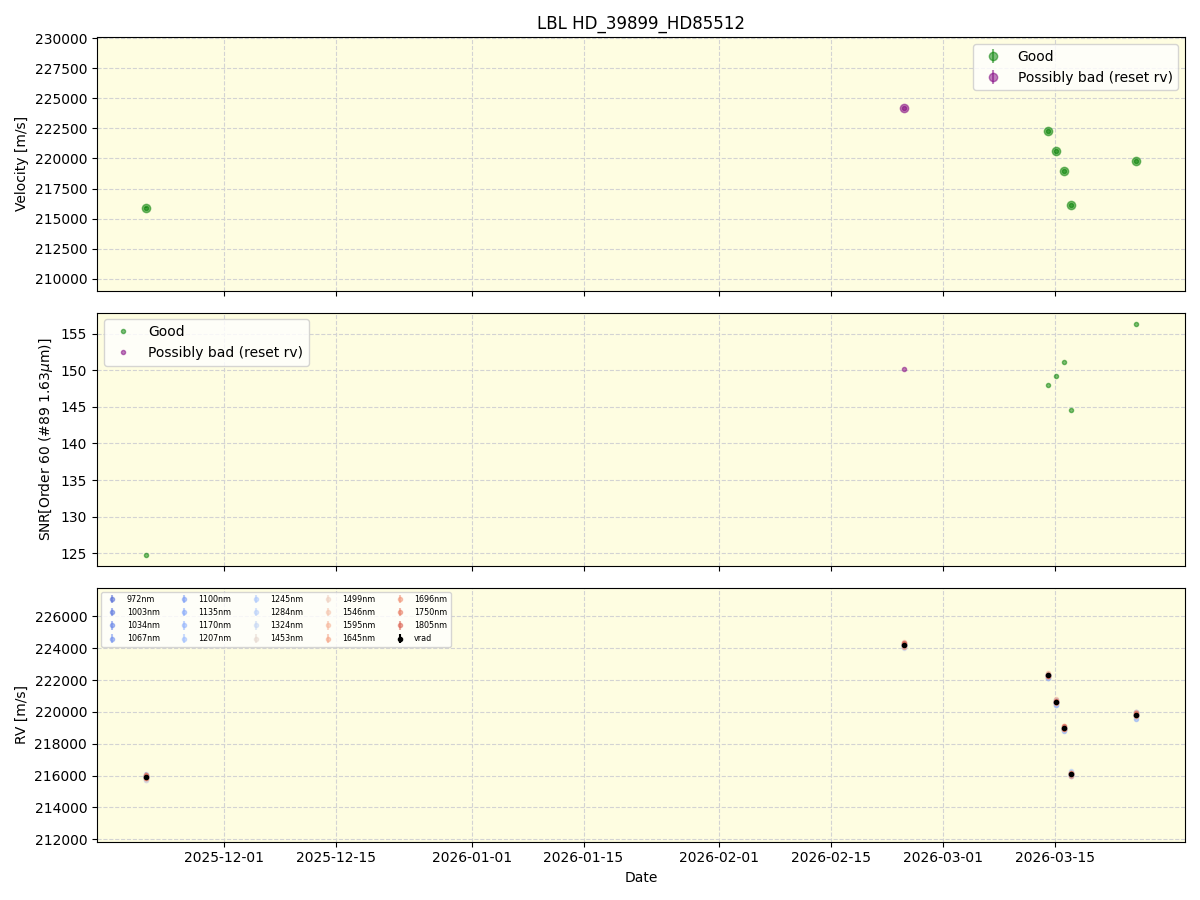Image resolution: width=1200 pixels, height=900 pixels.
Task: Click the 1453nm legend text label
Action: coord(287,638)
